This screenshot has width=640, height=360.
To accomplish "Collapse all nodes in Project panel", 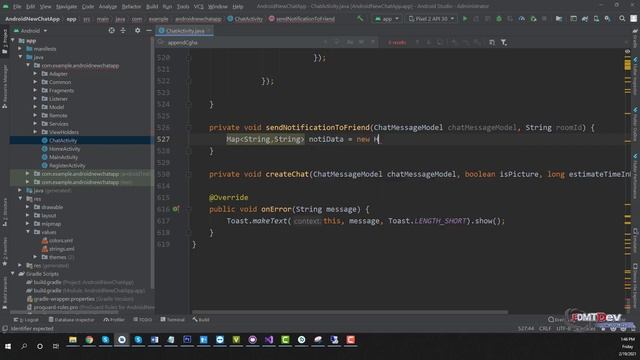I will (123, 31).
